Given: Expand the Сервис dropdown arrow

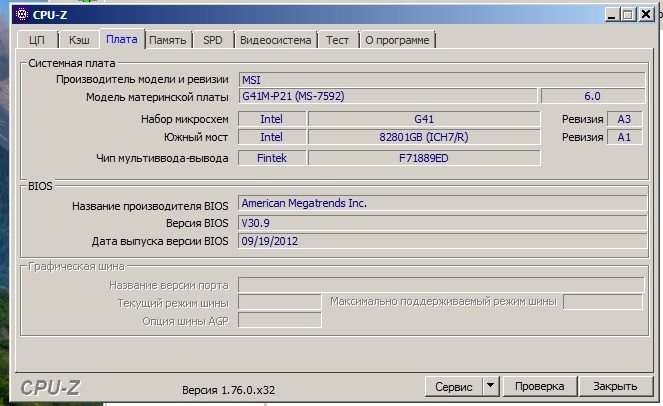Looking at the screenshot, I should [490, 386].
